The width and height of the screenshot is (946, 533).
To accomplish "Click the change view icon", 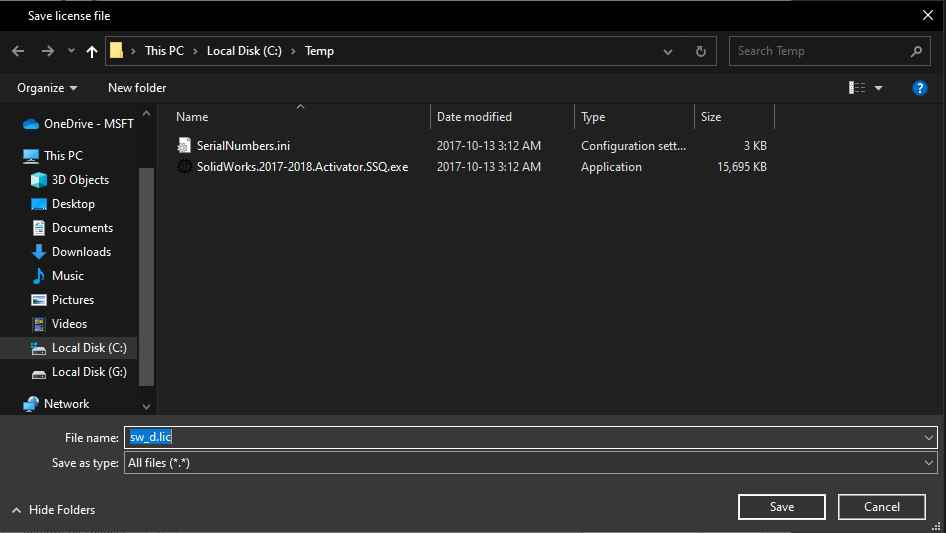I will click(857, 88).
